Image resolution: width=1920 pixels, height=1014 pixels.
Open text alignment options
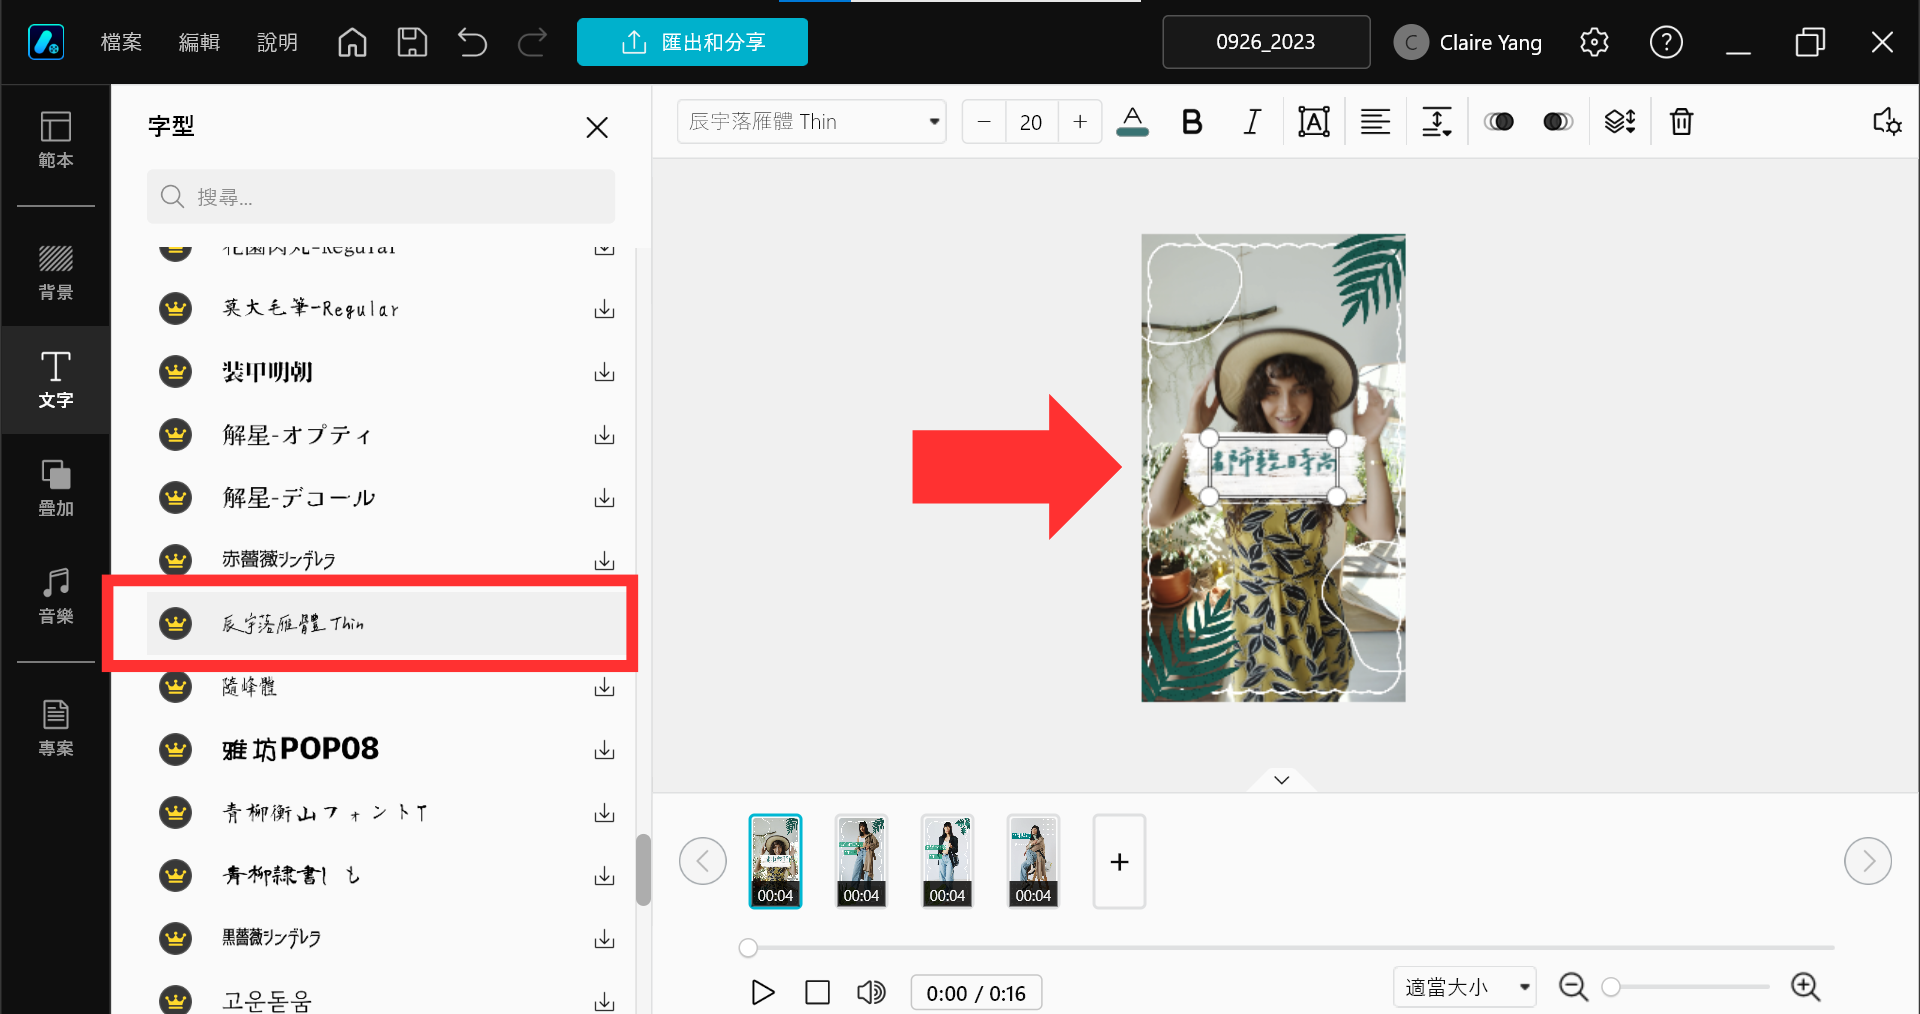[1375, 122]
